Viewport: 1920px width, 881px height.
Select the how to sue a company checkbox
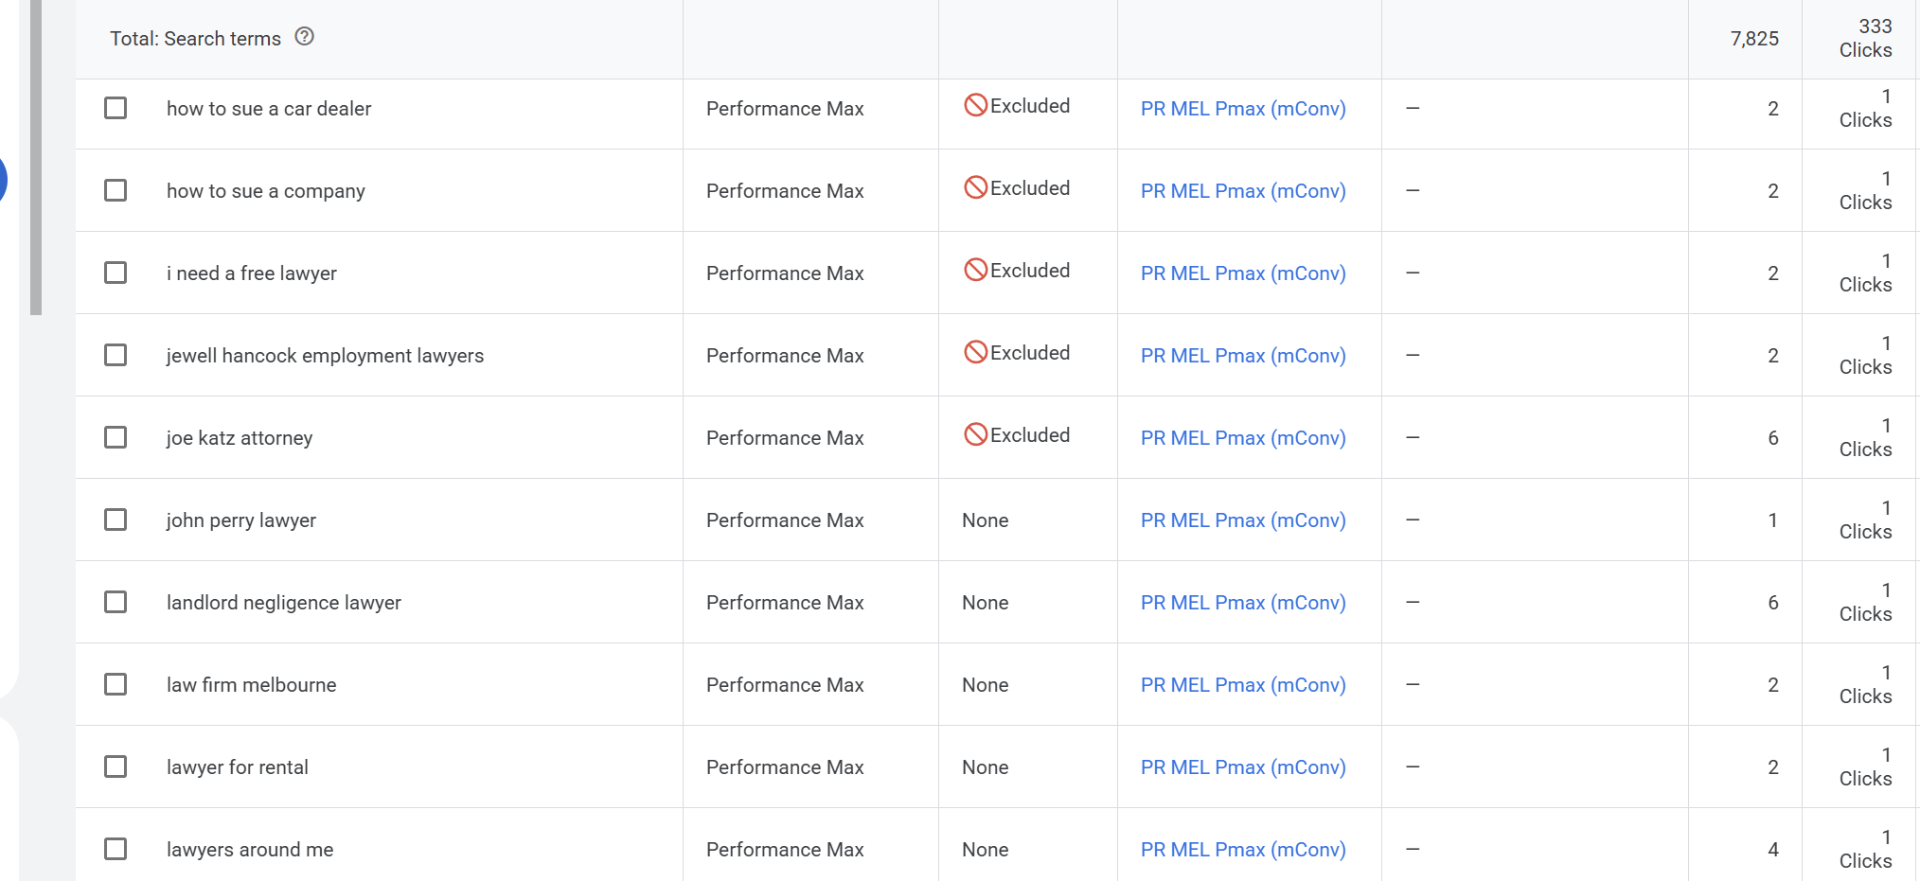point(116,190)
